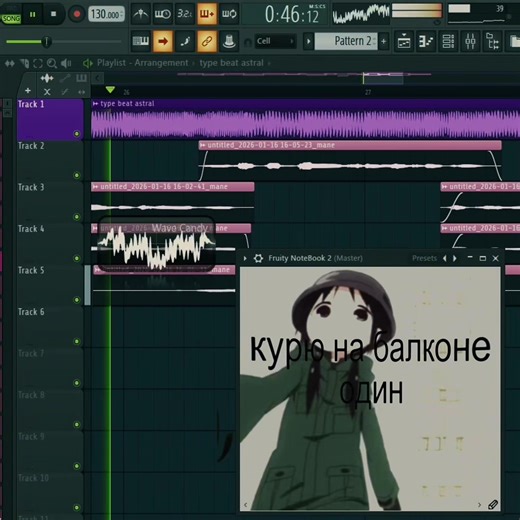Open the Piano roll view icon
Viewport: 520px width, 520px height.
click(x=426, y=42)
